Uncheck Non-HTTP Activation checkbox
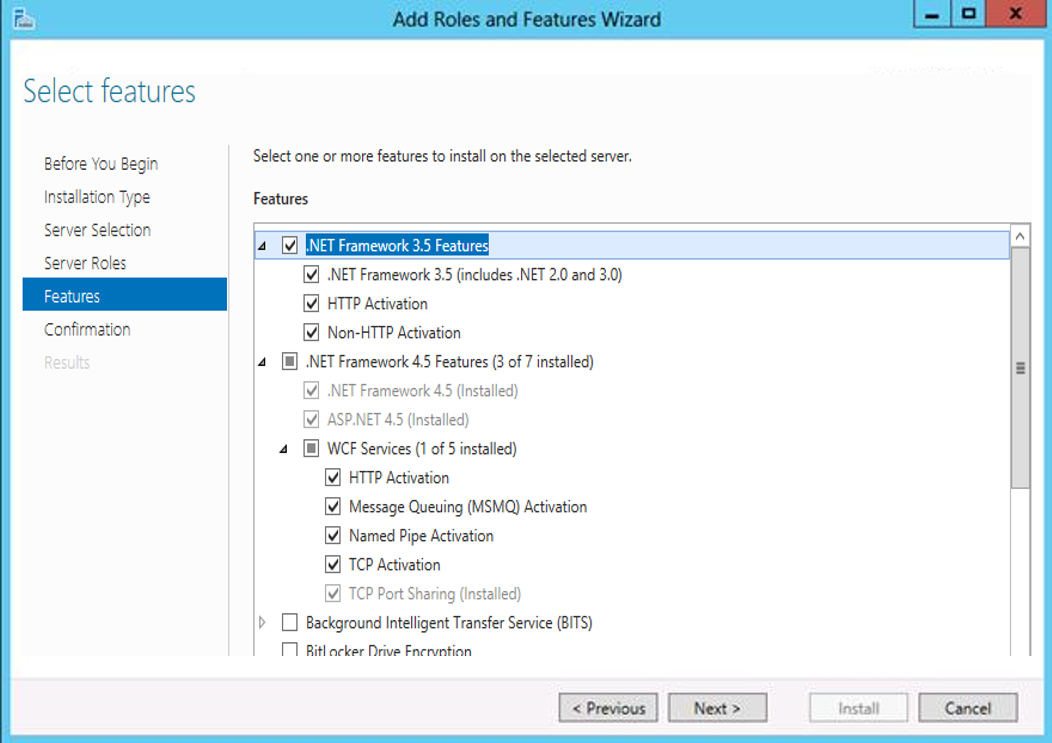 click(311, 332)
